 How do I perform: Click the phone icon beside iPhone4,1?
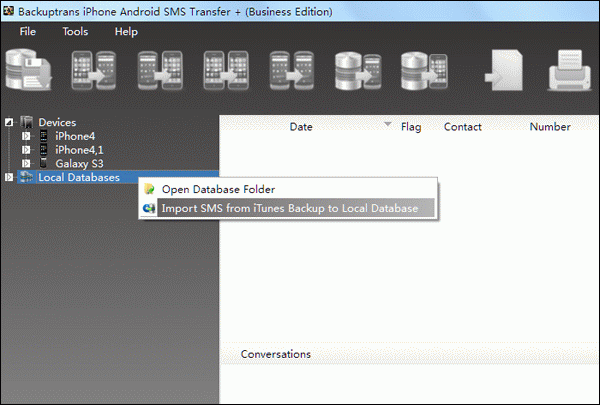44,150
